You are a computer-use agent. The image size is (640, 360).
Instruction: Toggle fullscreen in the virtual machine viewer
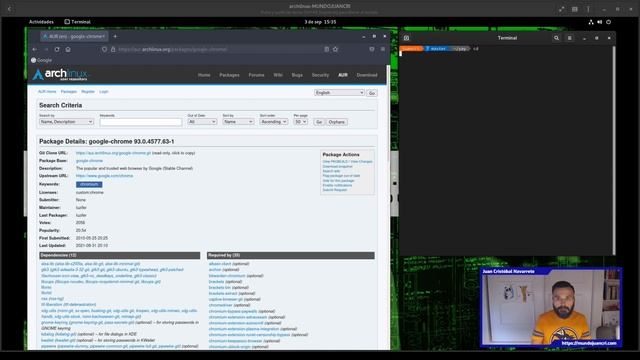(x=562, y=9)
